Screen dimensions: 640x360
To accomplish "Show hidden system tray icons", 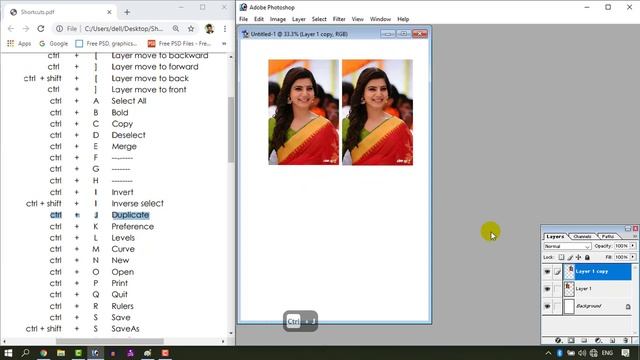I will (548, 353).
